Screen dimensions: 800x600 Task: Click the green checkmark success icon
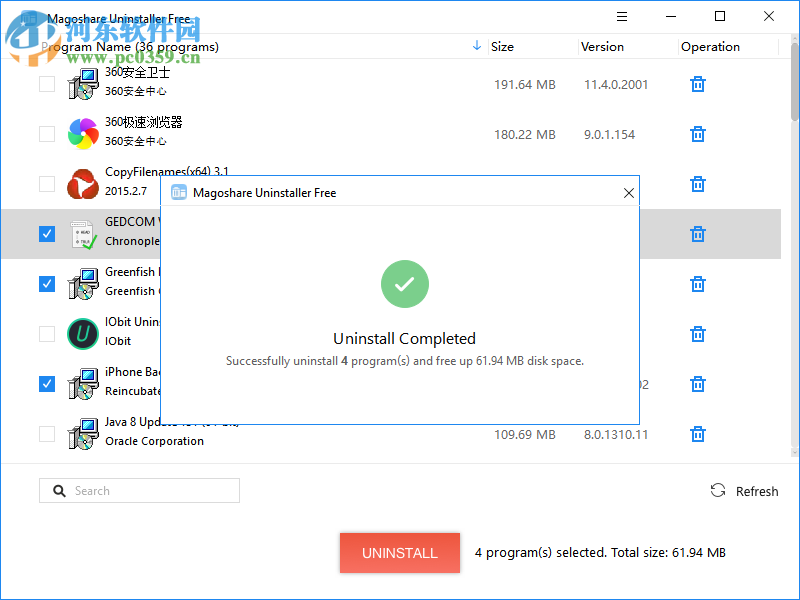point(404,284)
